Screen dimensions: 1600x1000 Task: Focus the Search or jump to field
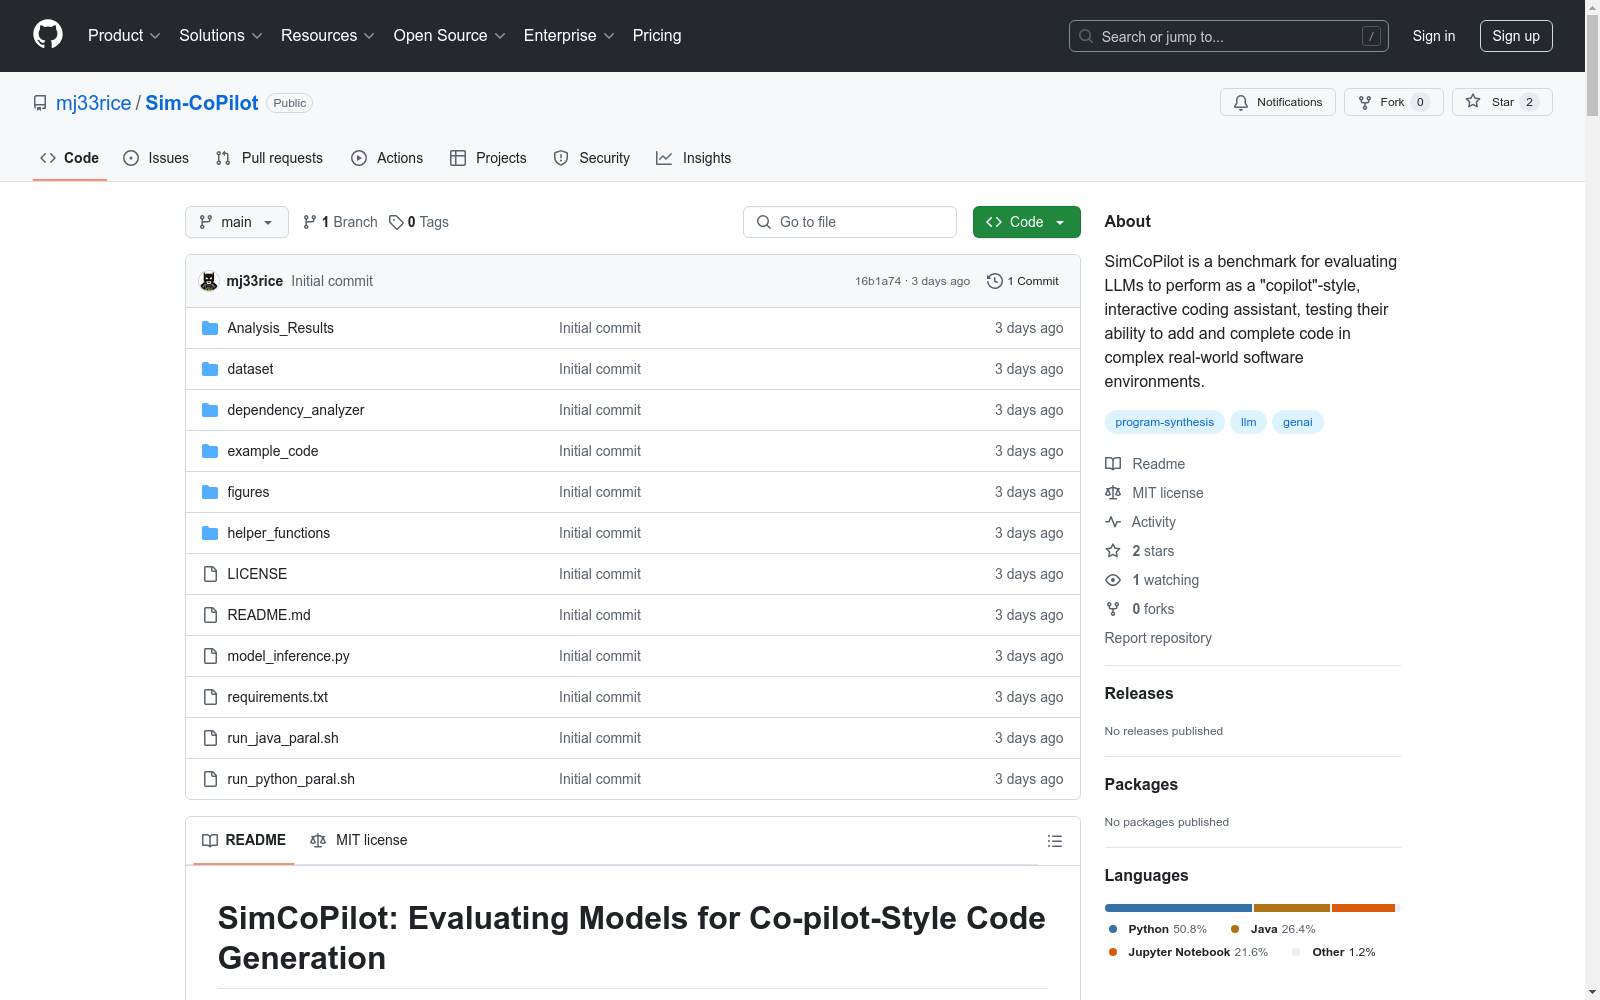click(1229, 36)
